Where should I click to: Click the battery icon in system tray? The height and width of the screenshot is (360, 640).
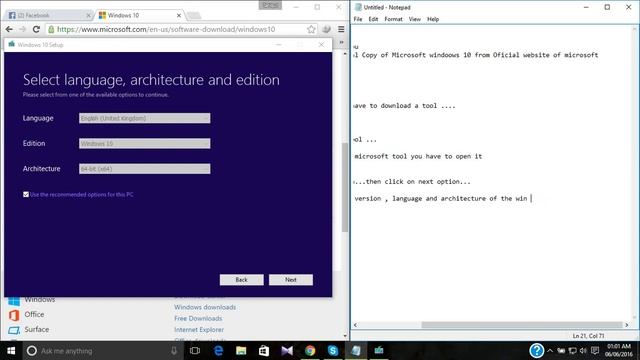pos(561,351)
